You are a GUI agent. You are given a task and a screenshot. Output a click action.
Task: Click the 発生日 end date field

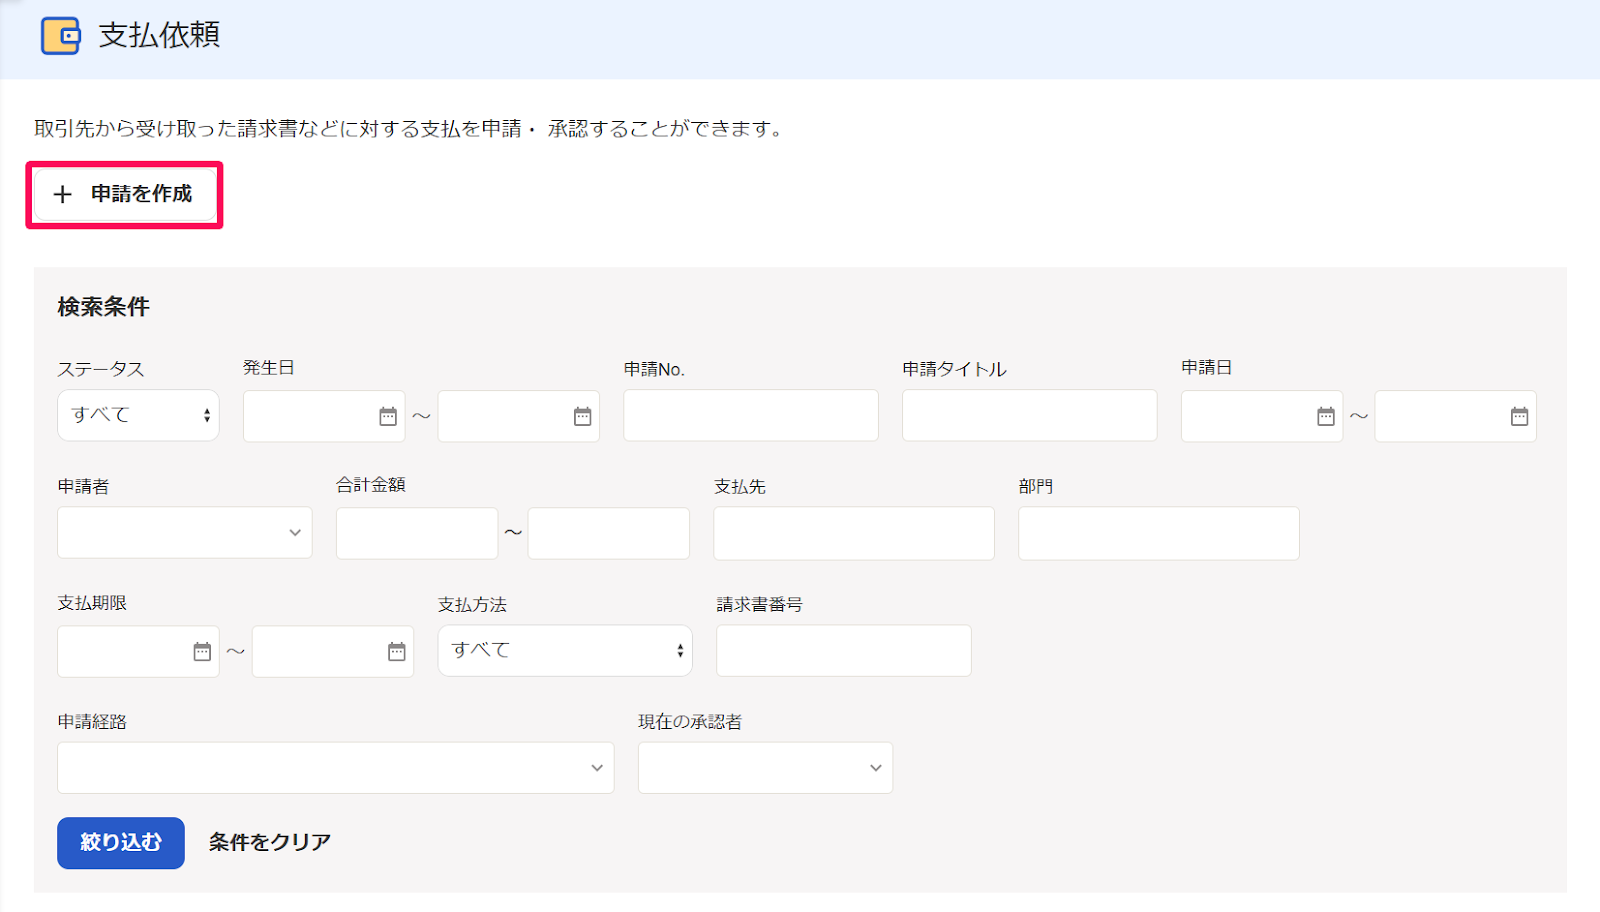pyautogui.click(x=519, y=416)
